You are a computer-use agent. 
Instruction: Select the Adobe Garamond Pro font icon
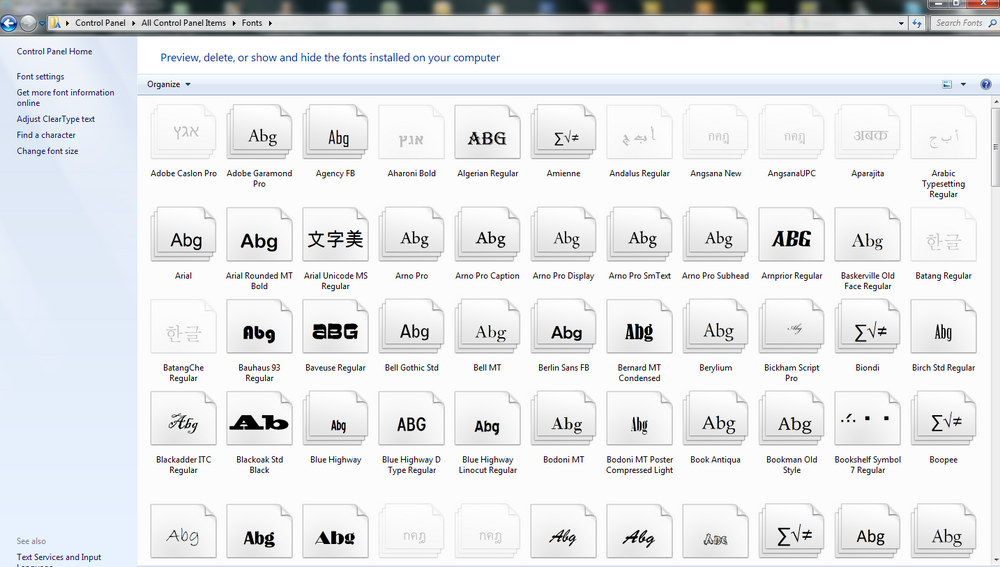click(259, 132)
